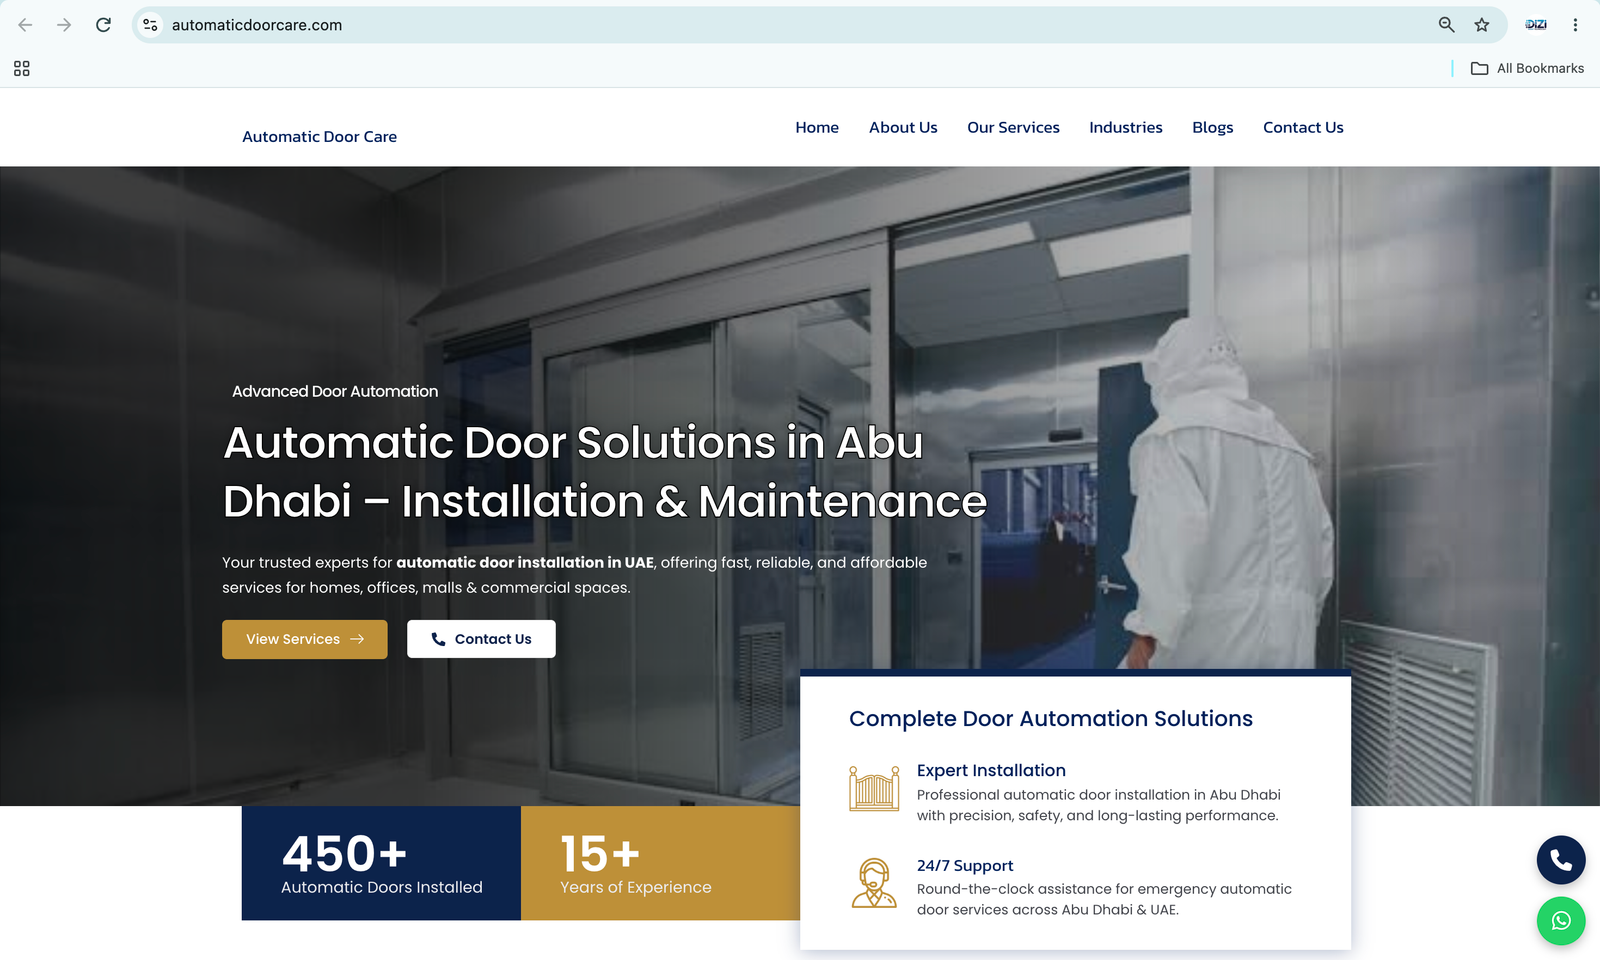Screen dimensions: 1600x960
Task: Open the About Us page
Action: [x=903, y=128]
